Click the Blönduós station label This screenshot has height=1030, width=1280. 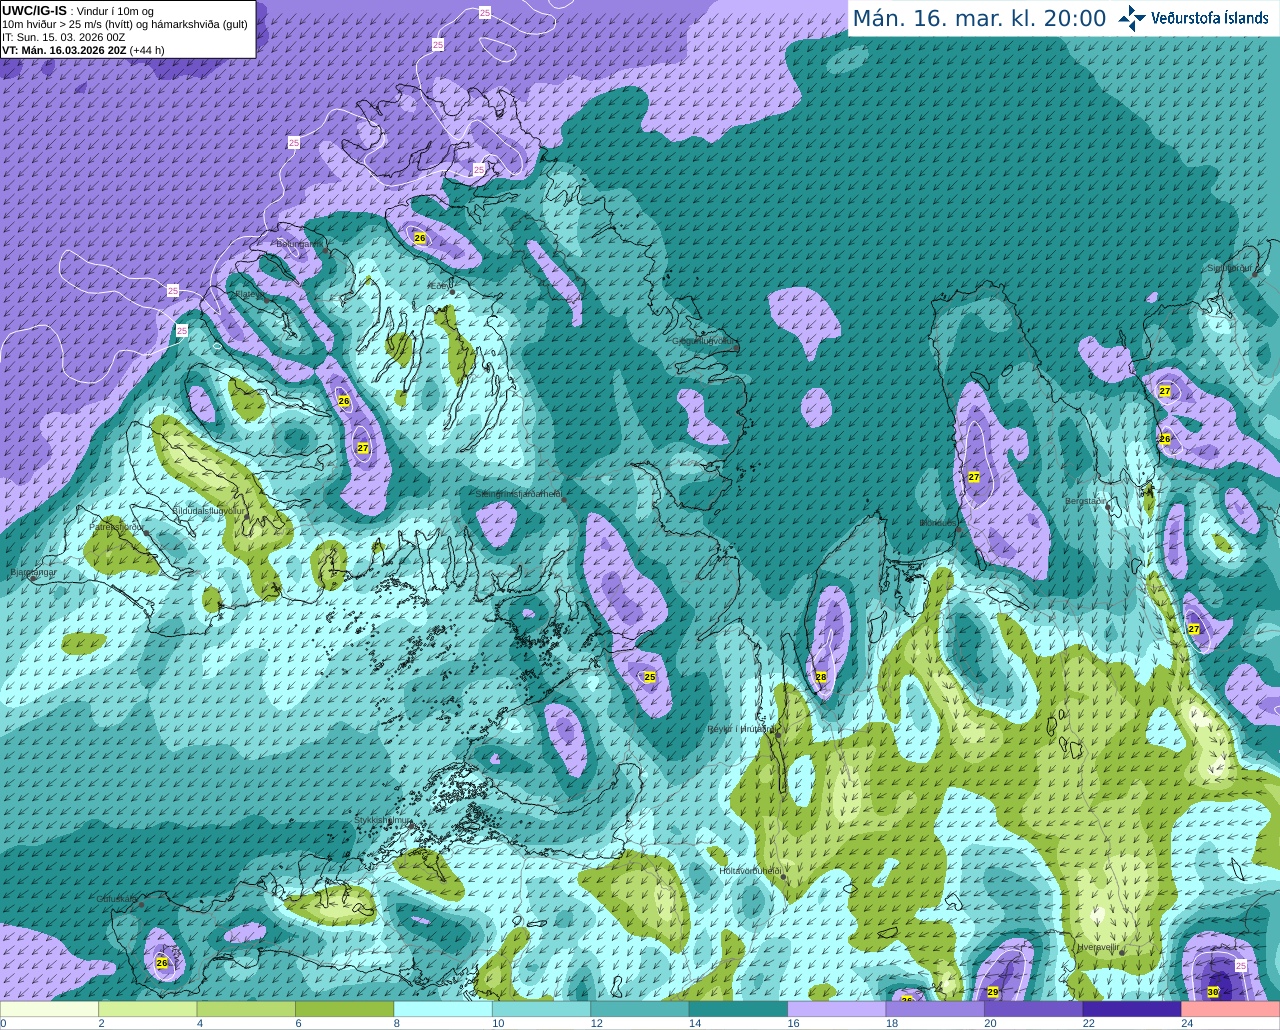coord(938,523)
